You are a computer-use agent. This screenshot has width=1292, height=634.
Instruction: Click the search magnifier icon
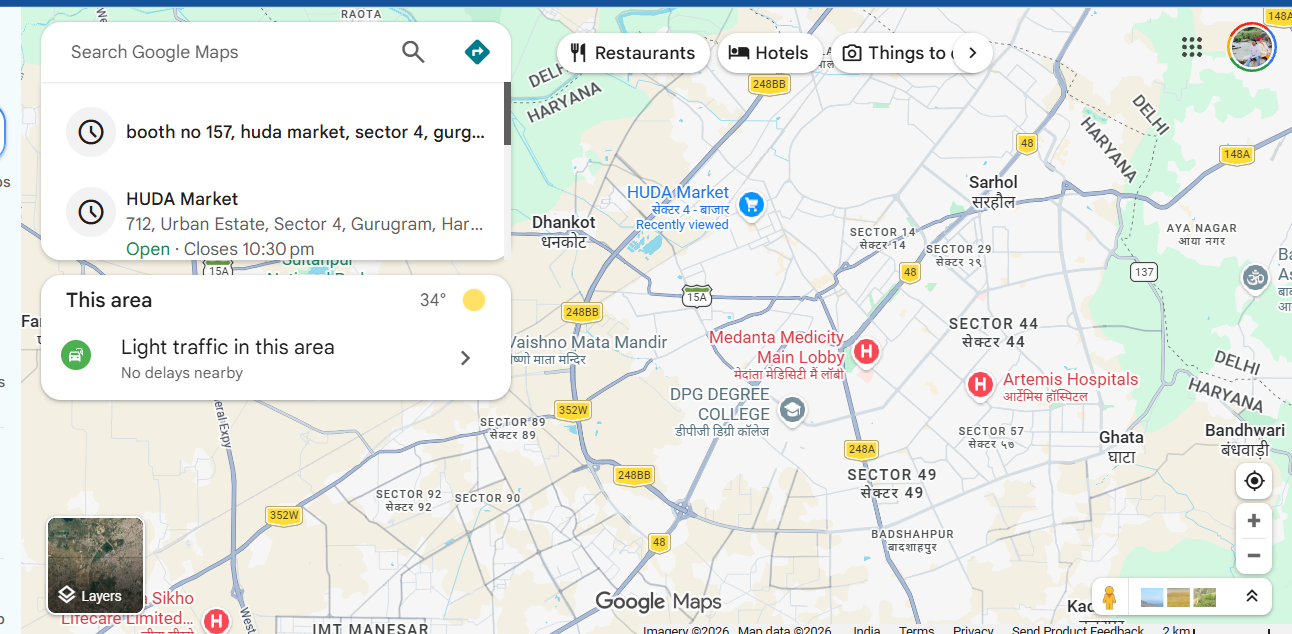click(413, 52)
